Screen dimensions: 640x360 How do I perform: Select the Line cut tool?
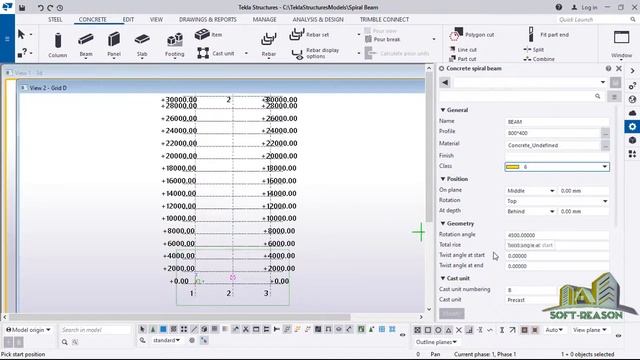point(463,49)
